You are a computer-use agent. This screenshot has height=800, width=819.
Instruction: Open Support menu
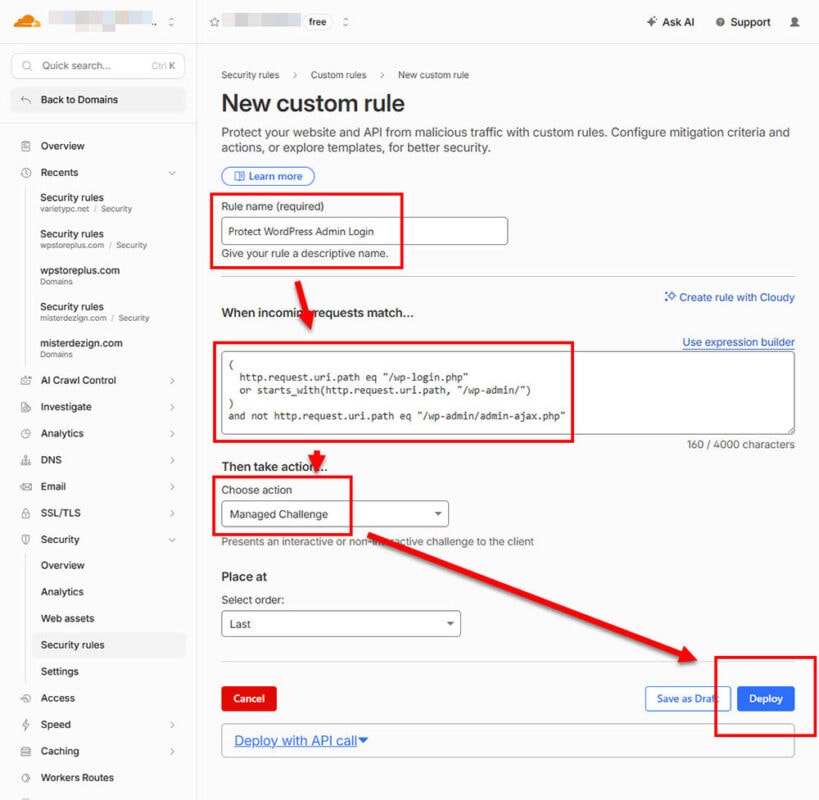coord(743,22)
